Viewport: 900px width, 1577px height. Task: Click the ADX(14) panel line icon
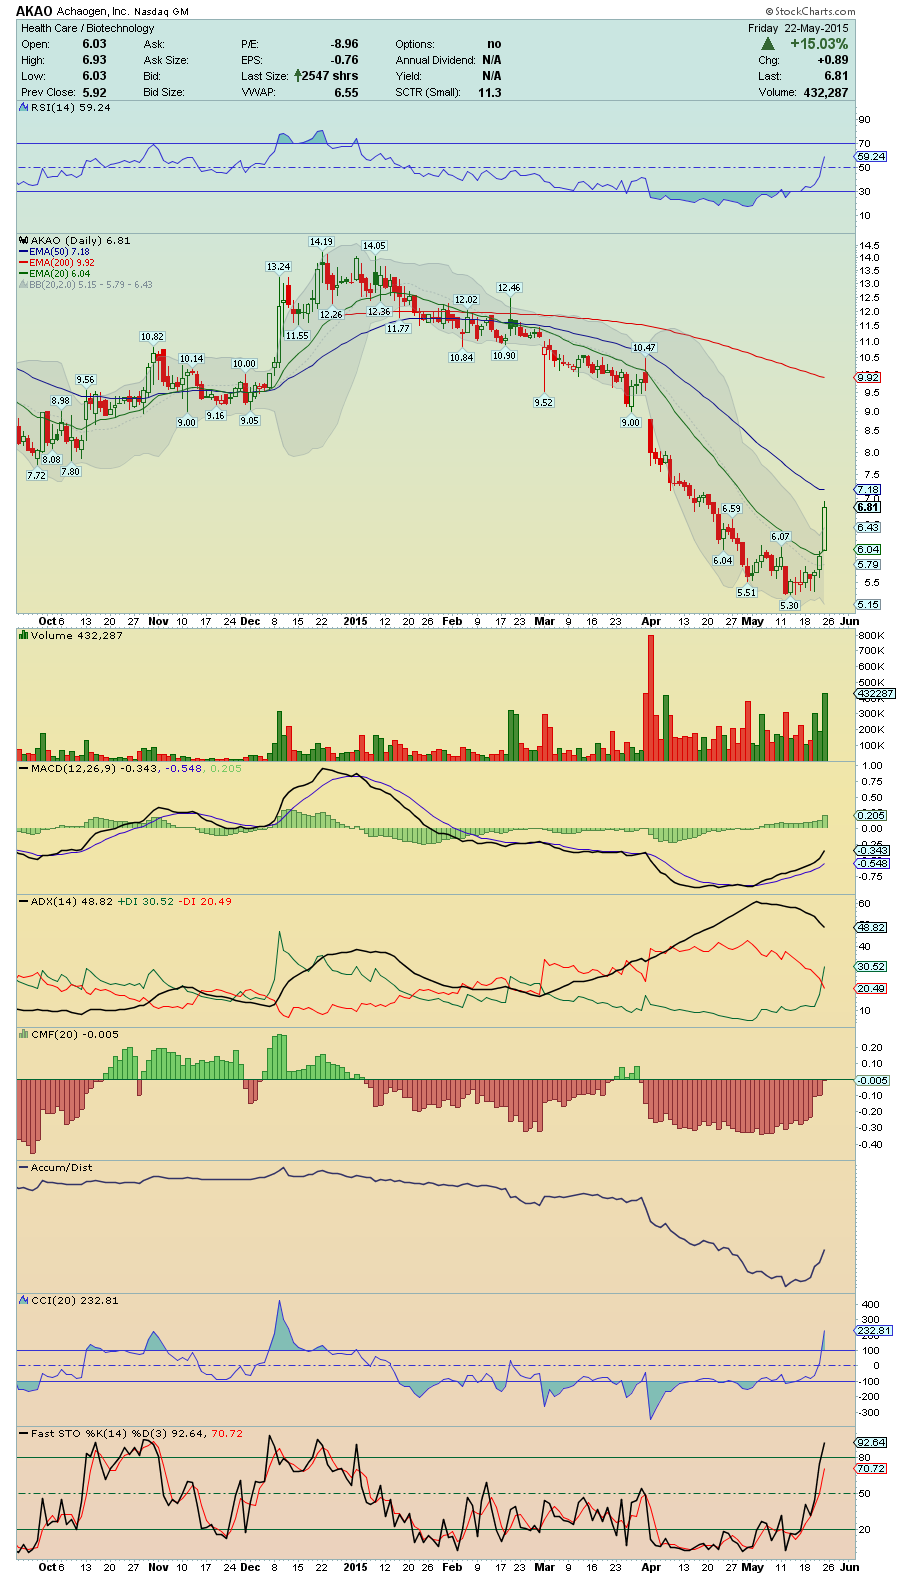24,901
